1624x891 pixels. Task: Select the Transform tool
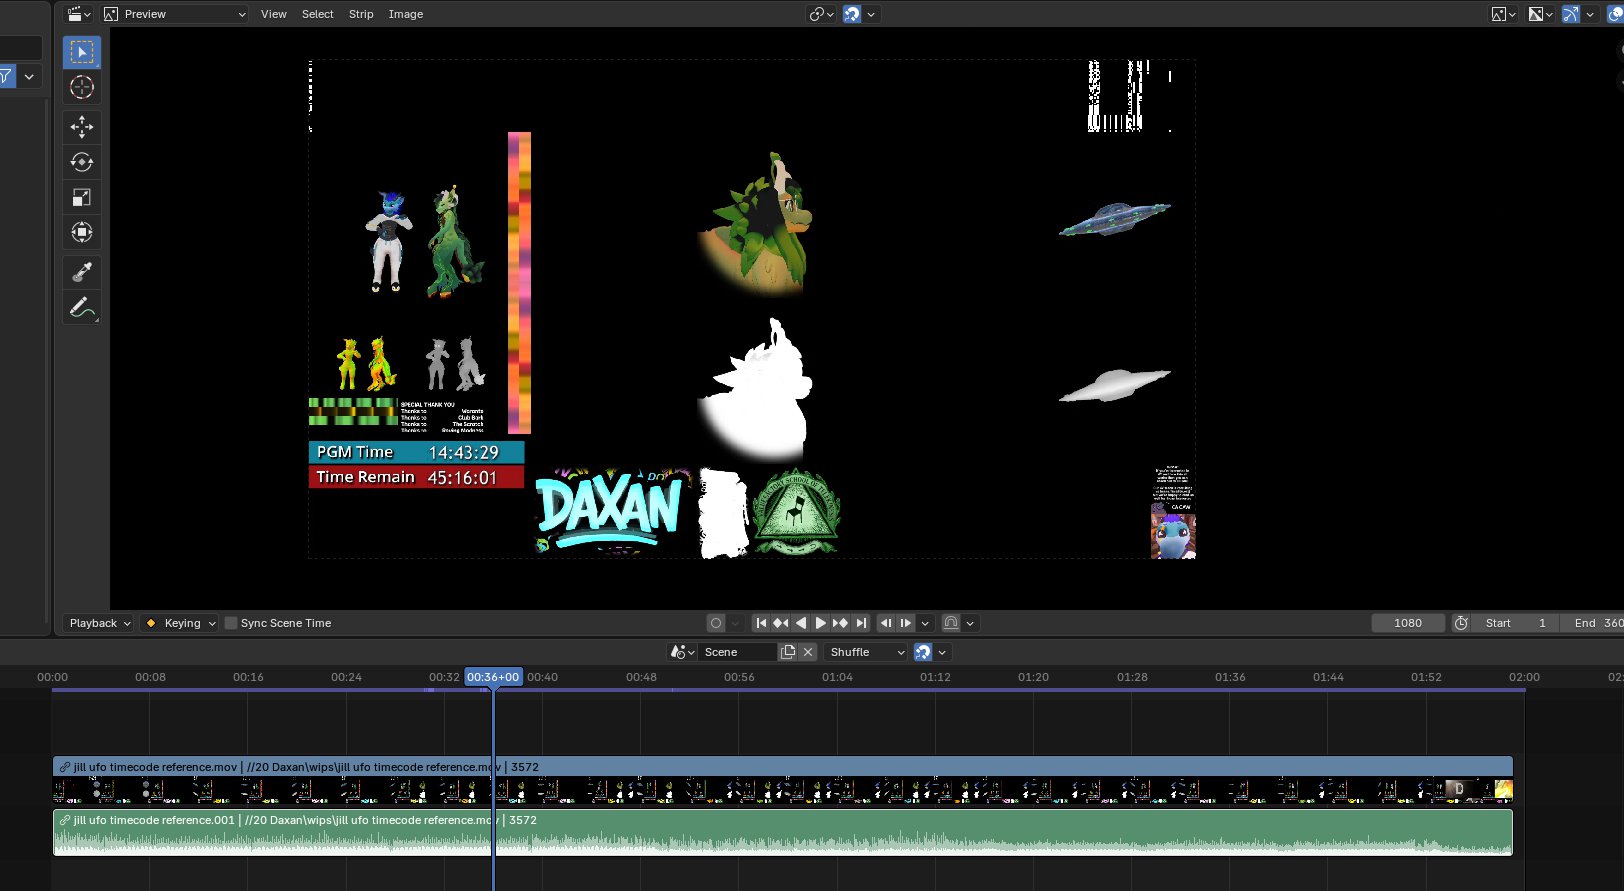click(82, 232)
